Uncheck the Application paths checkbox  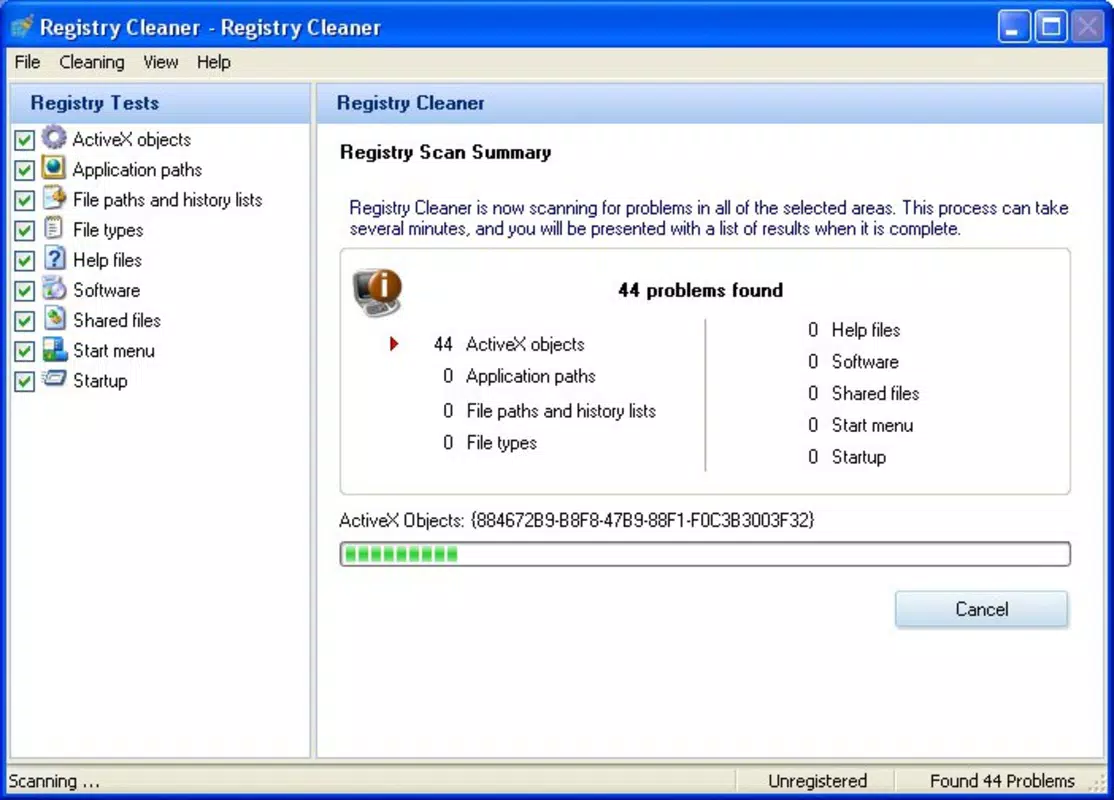point(24,171)
